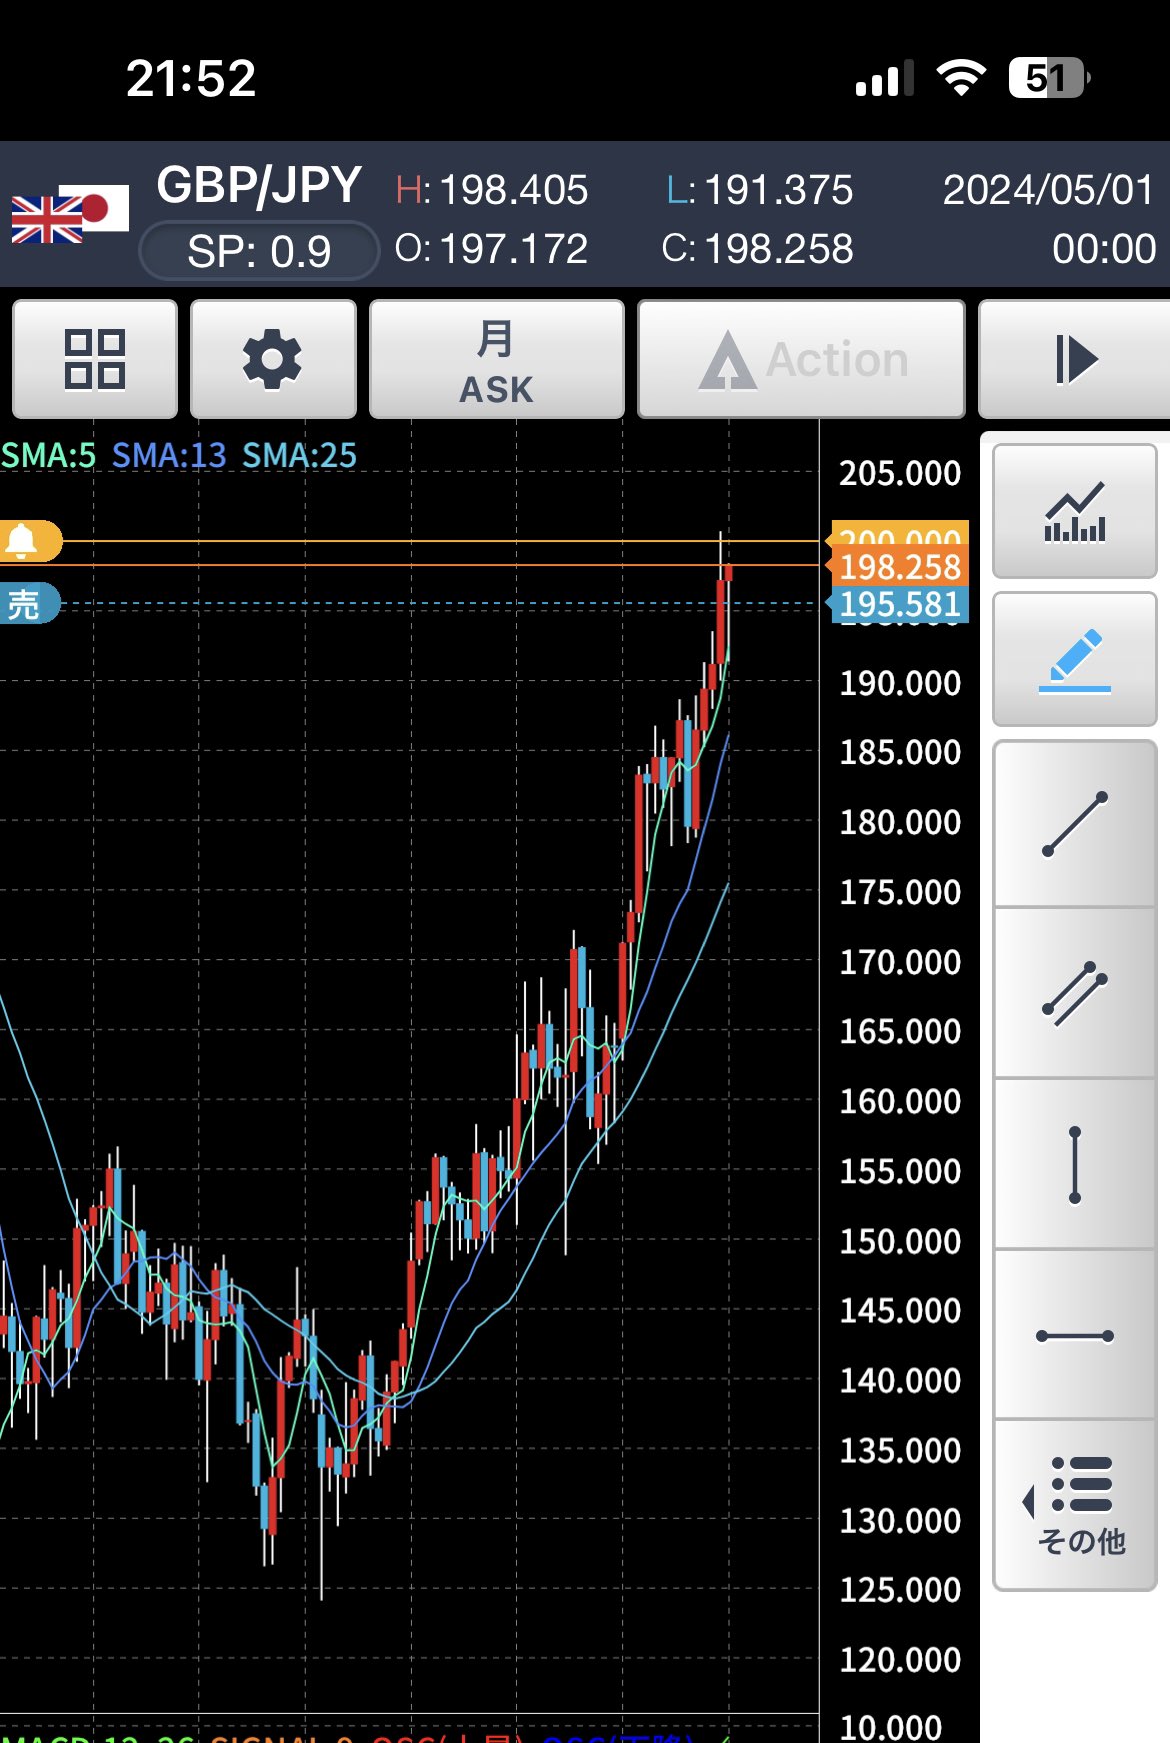Tap the Action button
This screenshot has height=1743, width=1170.
coord(801,359)
